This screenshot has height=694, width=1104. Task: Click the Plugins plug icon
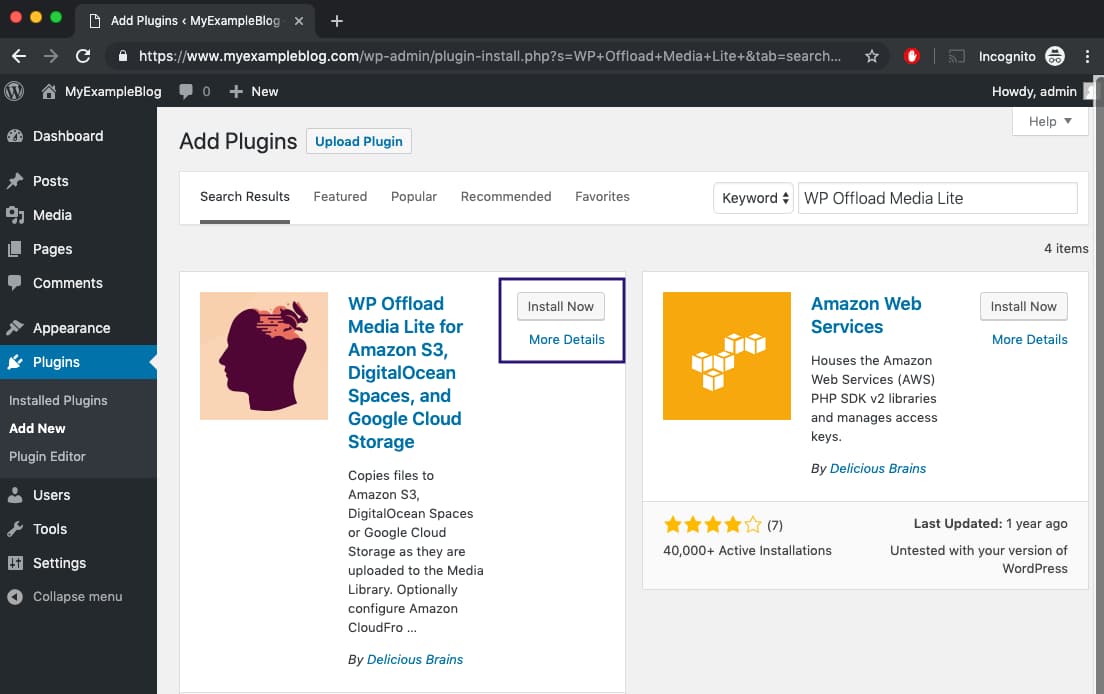click(x=15, y=362)
